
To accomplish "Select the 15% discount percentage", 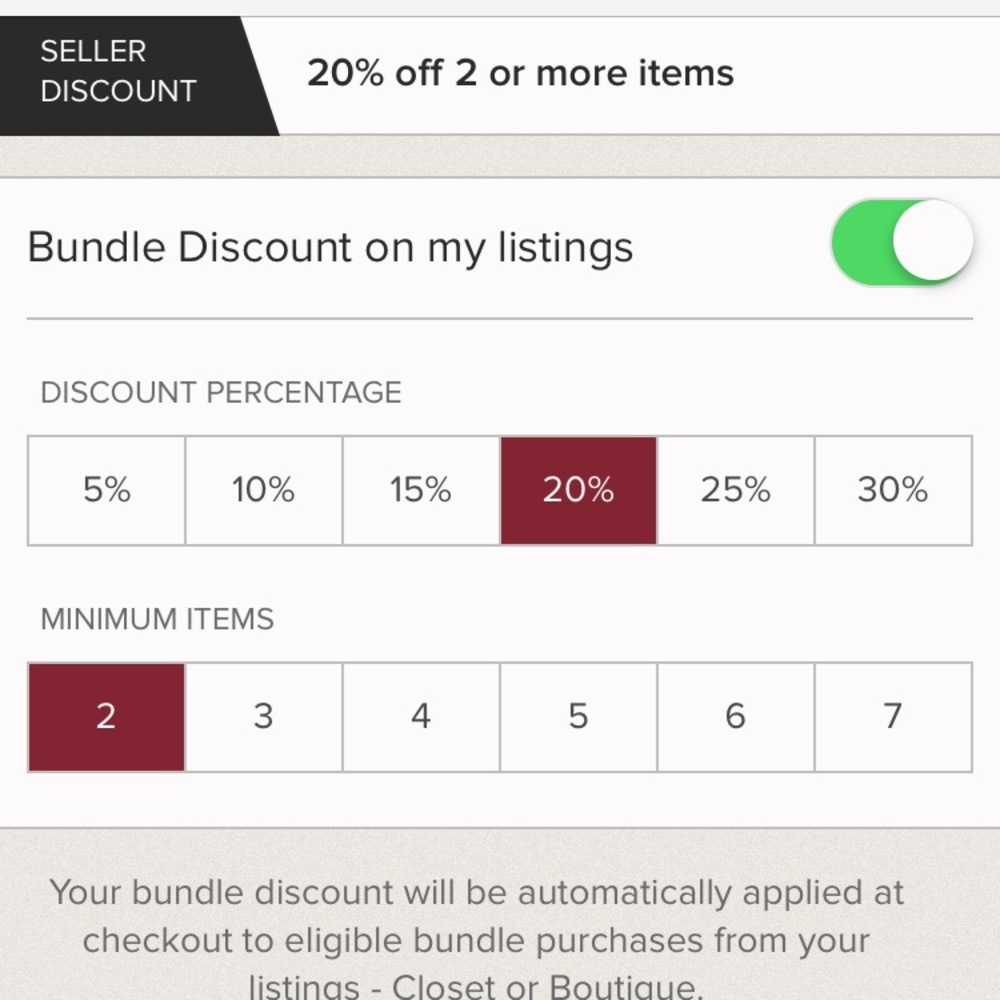I will click(420, 490).
